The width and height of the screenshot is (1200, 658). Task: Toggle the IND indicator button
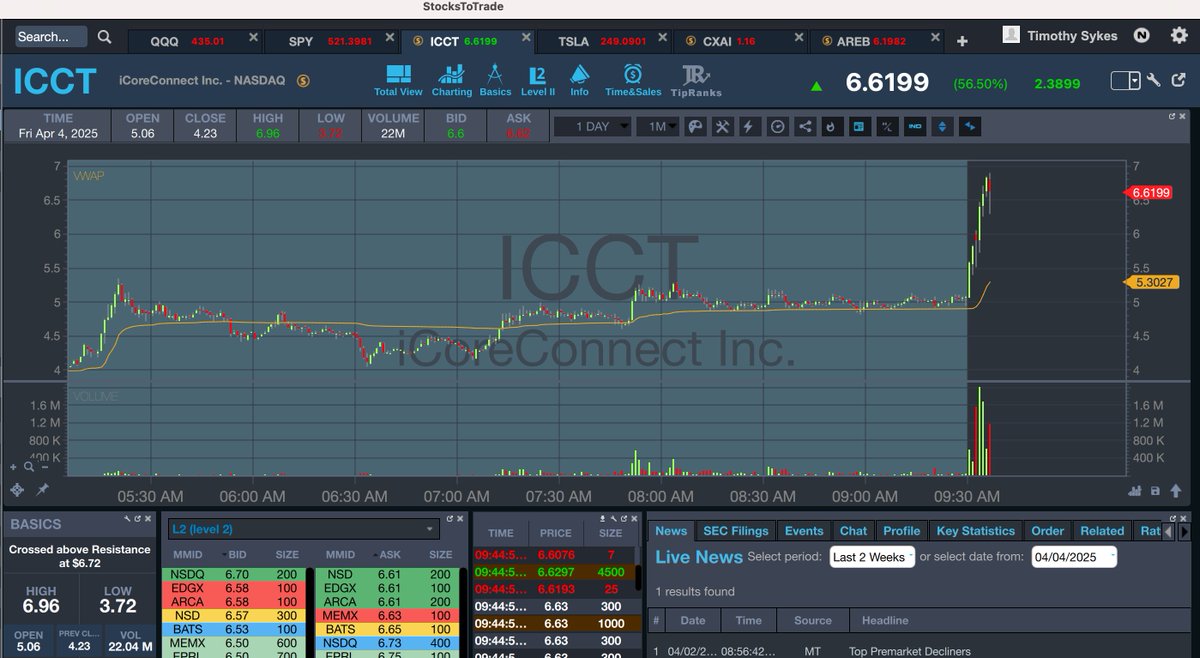pos(914,126)
